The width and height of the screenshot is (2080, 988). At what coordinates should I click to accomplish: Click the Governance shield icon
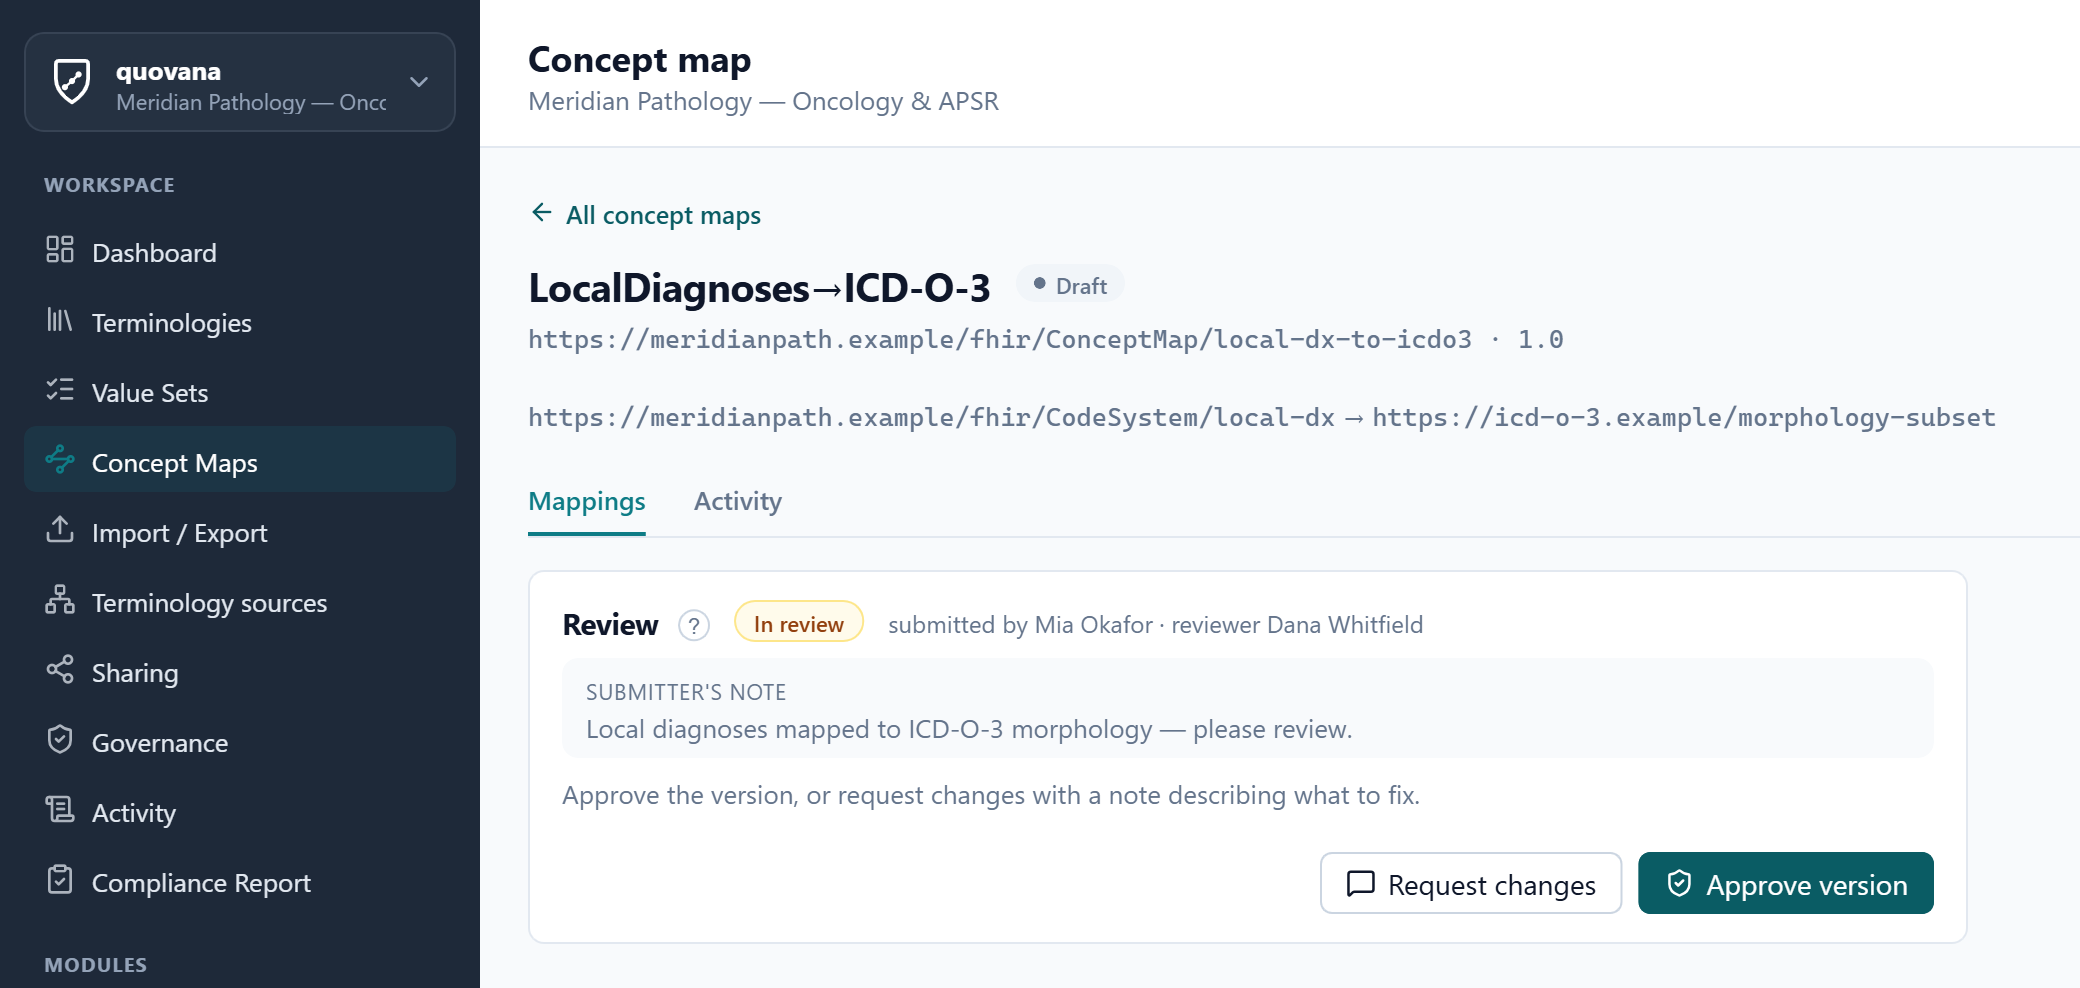coord(60,739)
